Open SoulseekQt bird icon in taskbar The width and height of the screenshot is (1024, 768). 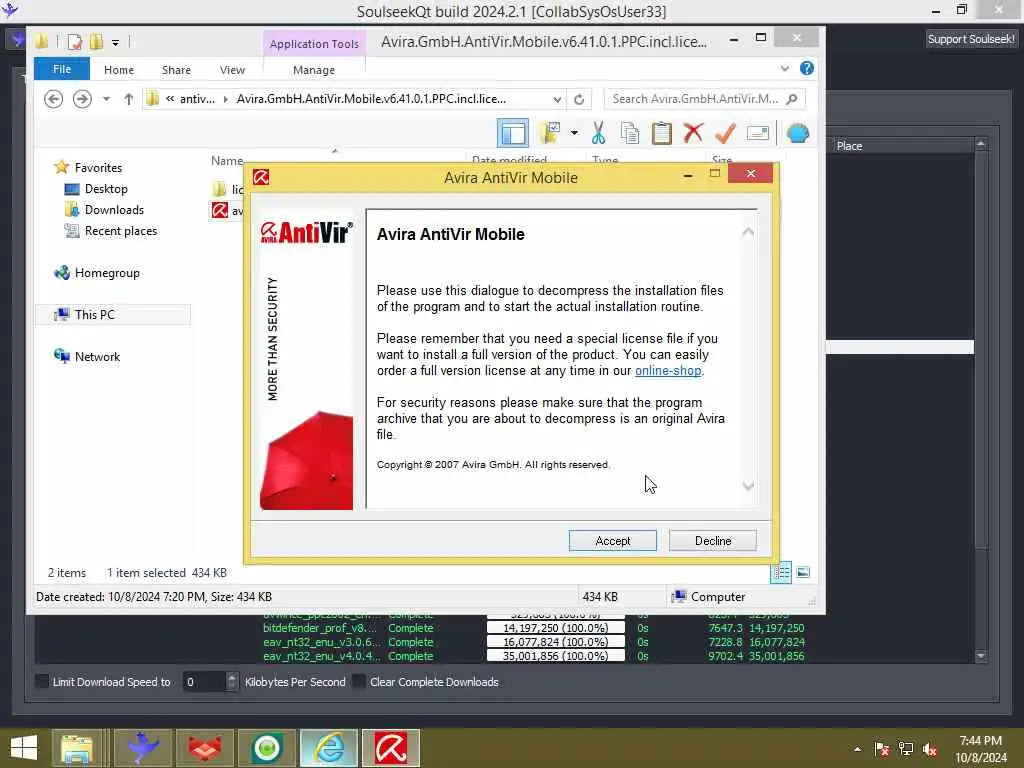(x=143, y=748)
